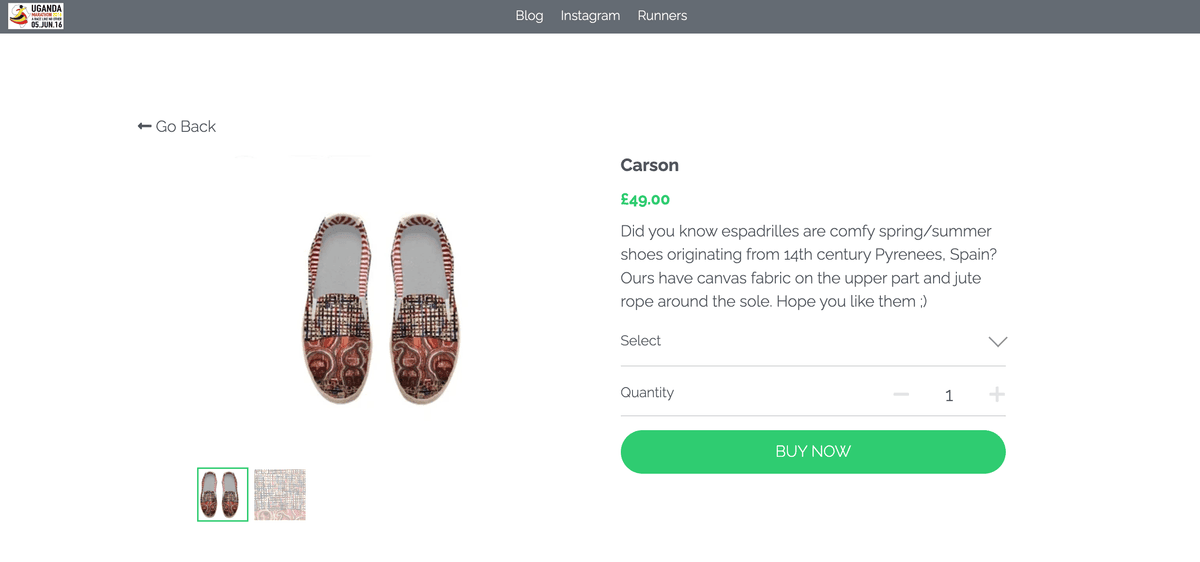Increase quantity with the plus icon
The height and width of the screenshot is (562, 1200).
pyautogui.click(x=996, y=395)
